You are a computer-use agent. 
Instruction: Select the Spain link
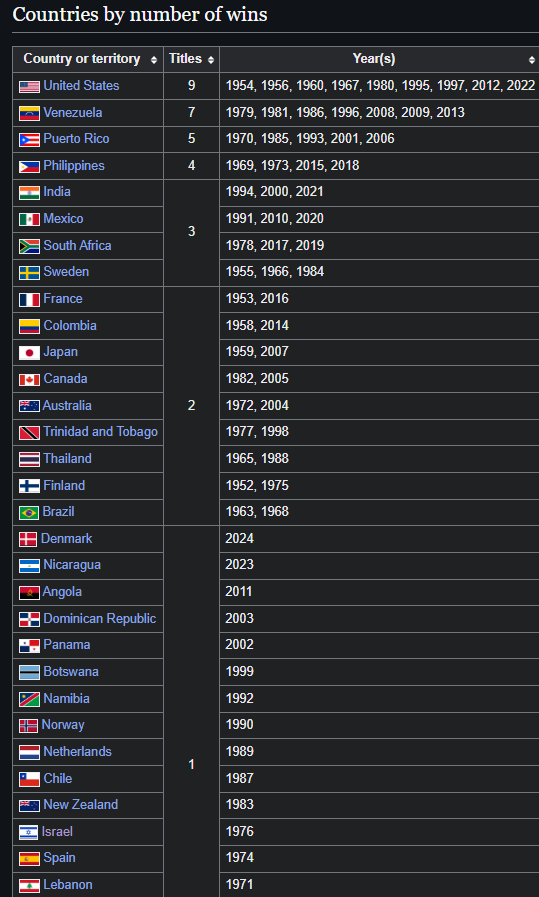tap(60, 858)
